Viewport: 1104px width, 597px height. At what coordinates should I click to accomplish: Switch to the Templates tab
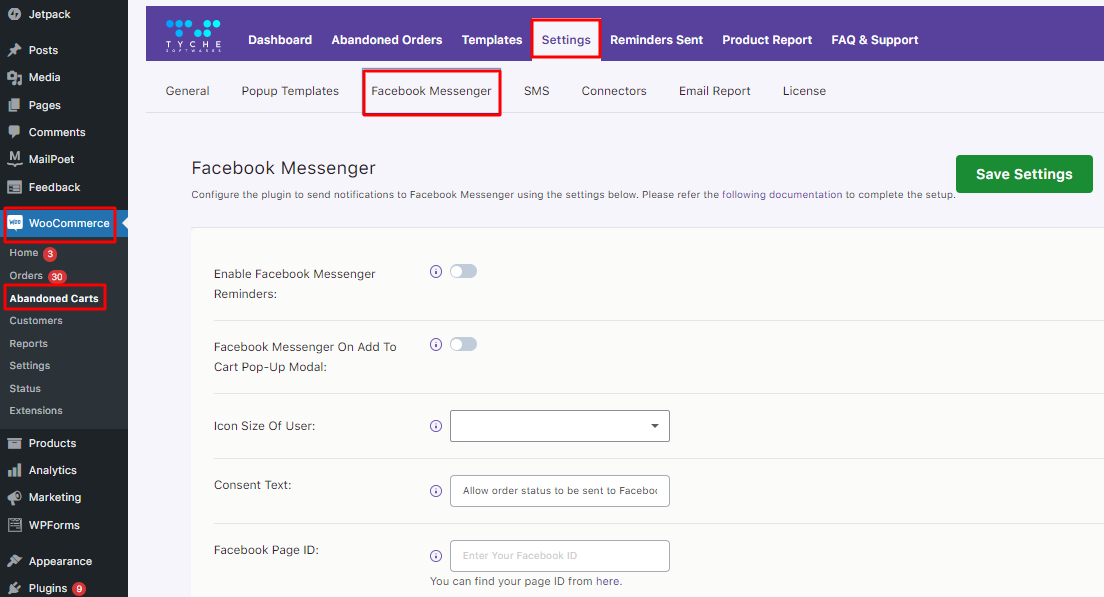coord(492,40)
